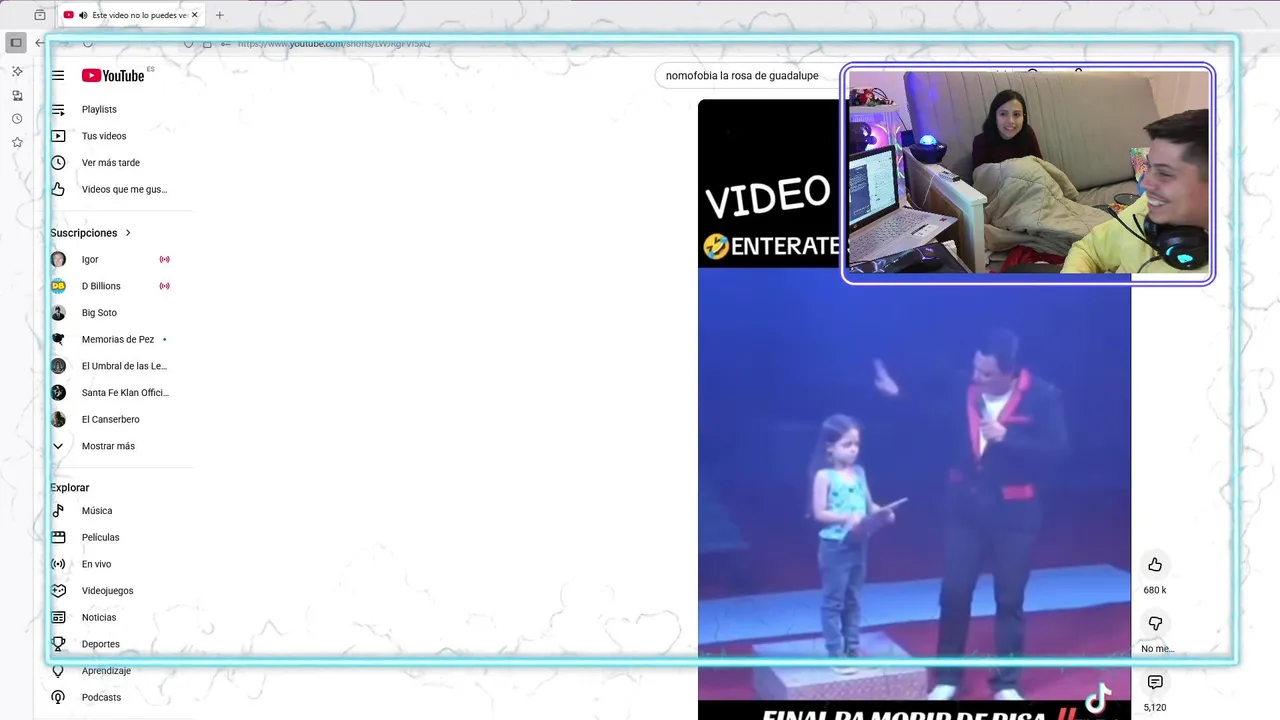Go back with browser back arrow
This screenshot has height=720, width=1280.
(40, 42)
